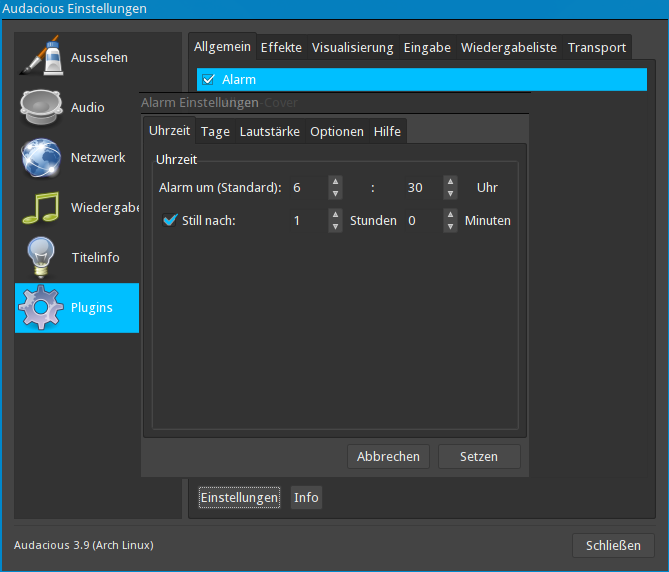Click the Audio label in sidebar
This screenshot has height=572, width=669.
pos(87,107)
